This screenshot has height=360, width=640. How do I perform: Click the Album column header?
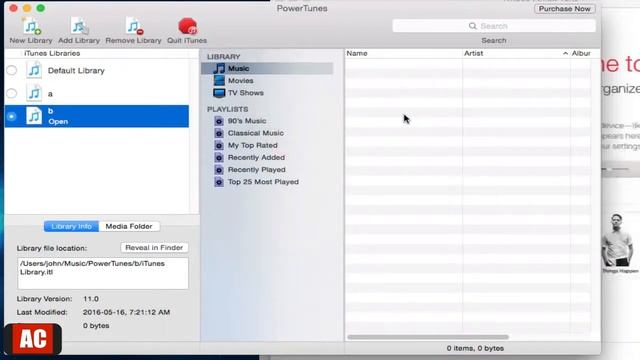coord(582,53)
